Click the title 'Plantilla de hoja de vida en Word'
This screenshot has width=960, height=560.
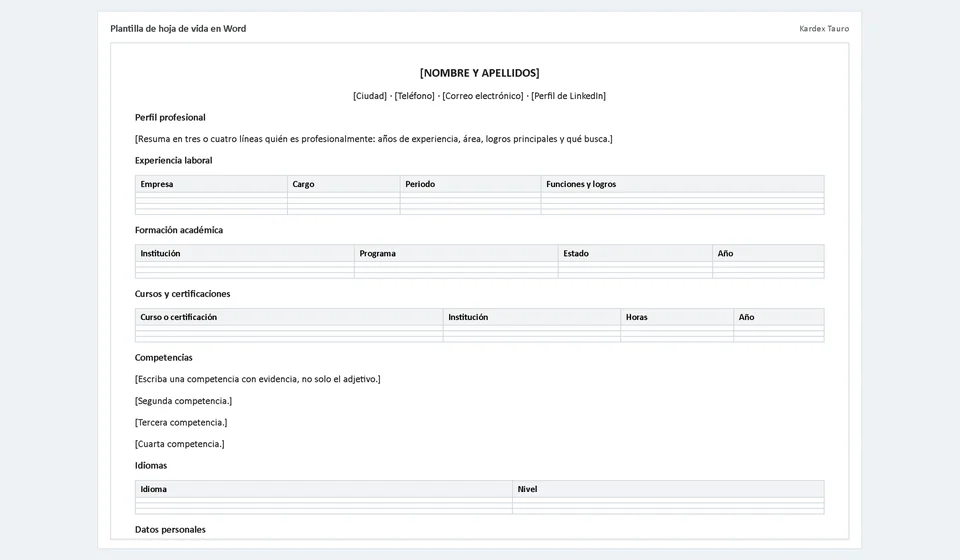(178, 29)
